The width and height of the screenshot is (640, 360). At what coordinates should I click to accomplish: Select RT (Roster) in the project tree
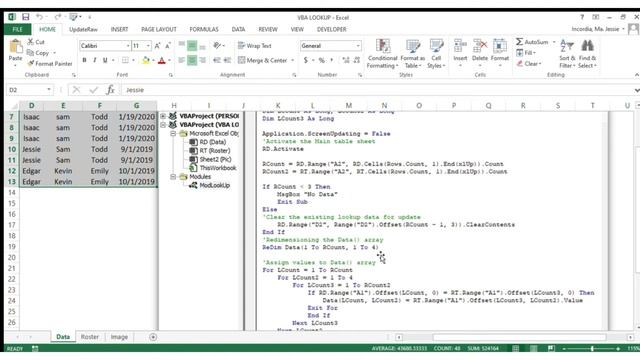tap(214, 151)
